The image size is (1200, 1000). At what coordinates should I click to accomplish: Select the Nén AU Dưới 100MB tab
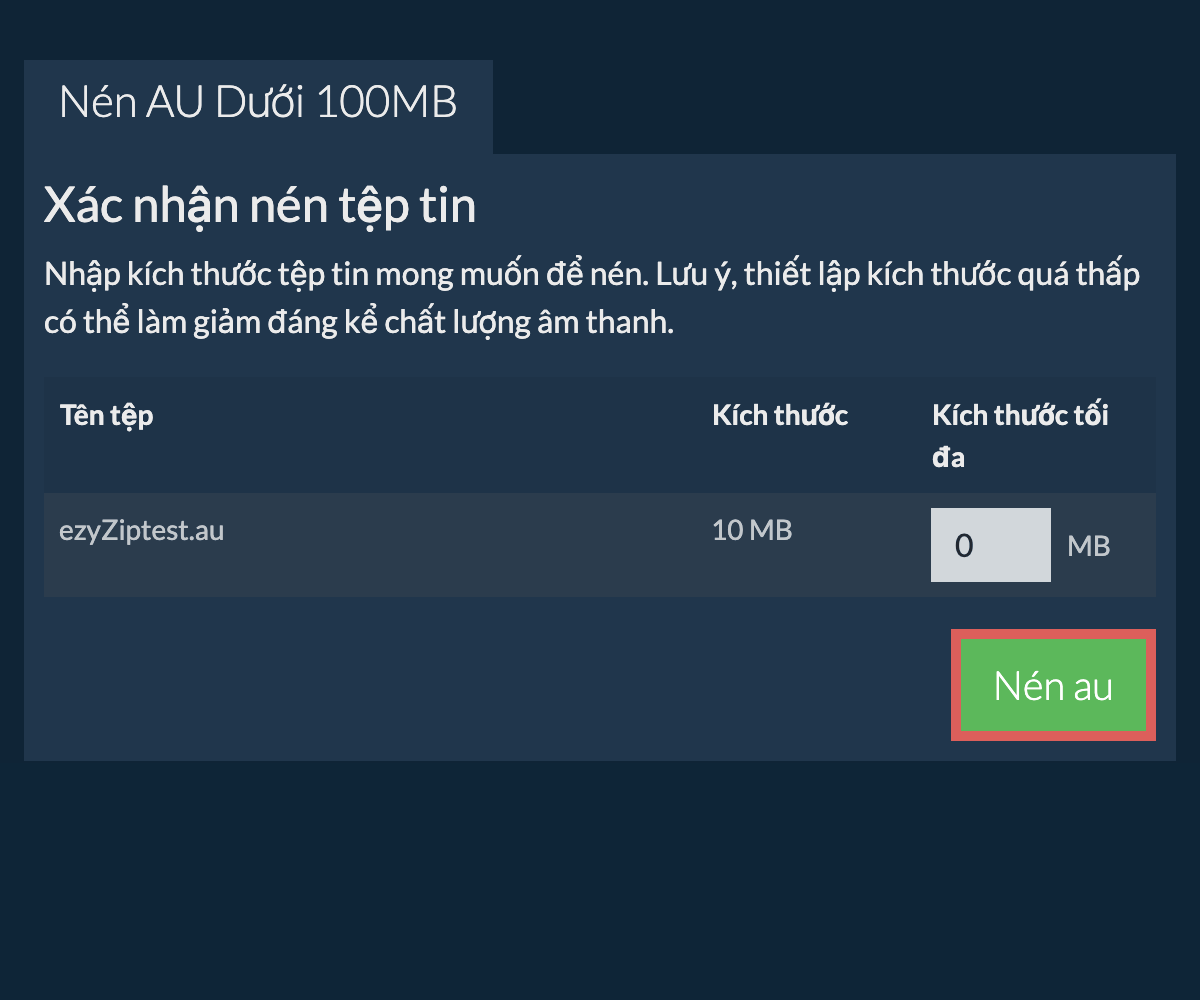(258, 103)
